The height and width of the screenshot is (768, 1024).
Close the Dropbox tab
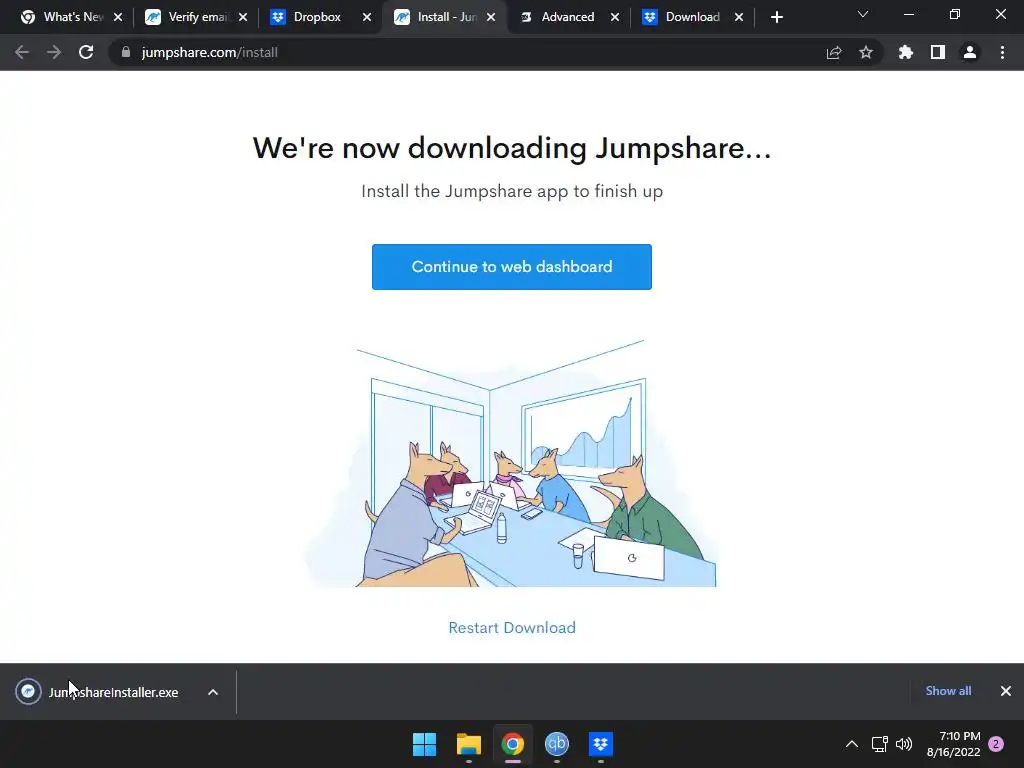pyautogui.click(x=367, y=17)
